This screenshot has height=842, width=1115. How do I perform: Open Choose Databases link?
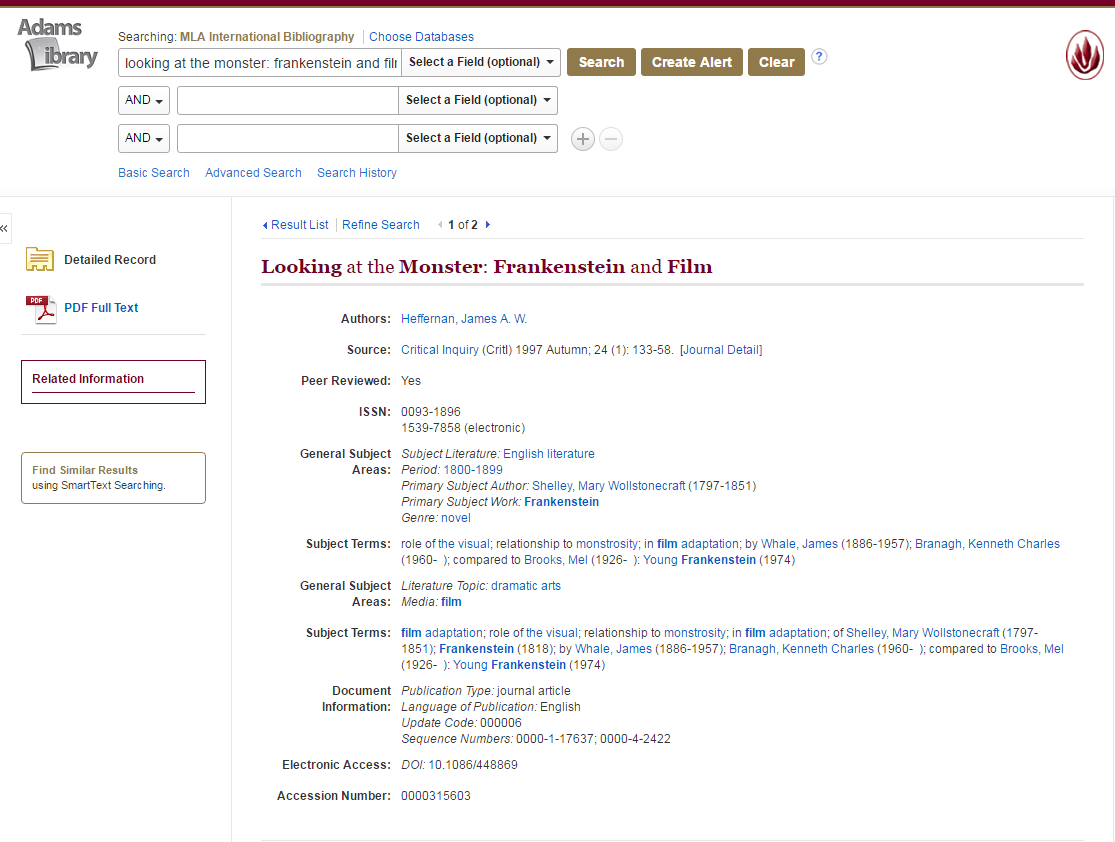[x=421, y=37]
